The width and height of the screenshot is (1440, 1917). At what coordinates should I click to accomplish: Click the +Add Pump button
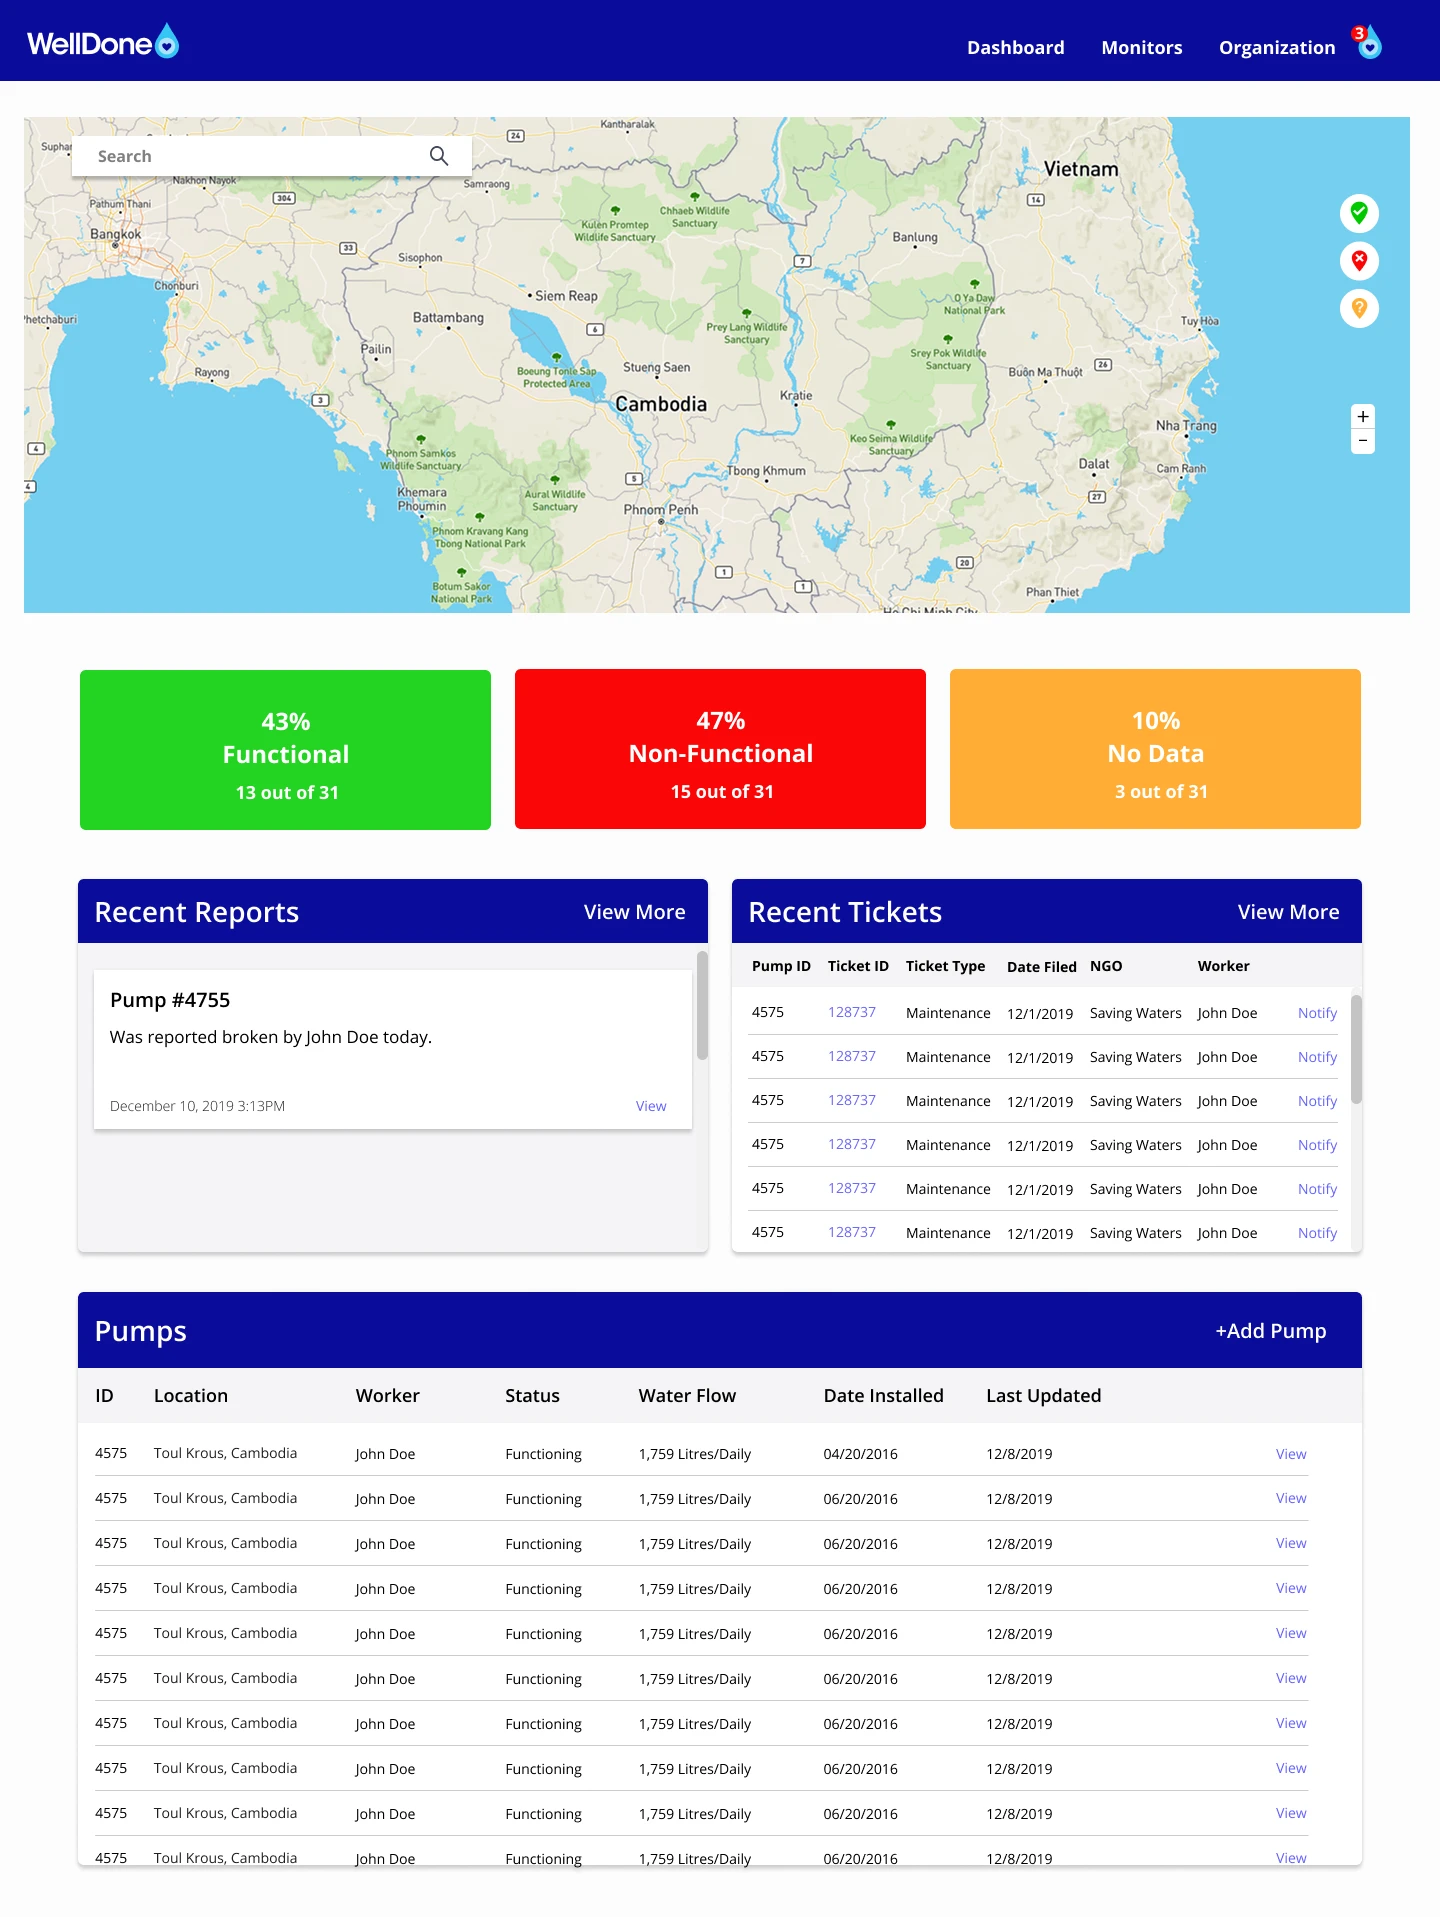point(1270,1331)
